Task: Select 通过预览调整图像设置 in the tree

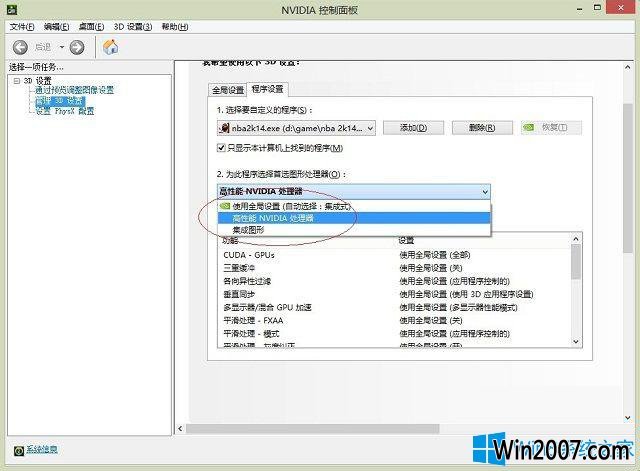Action: click(74, 90)
